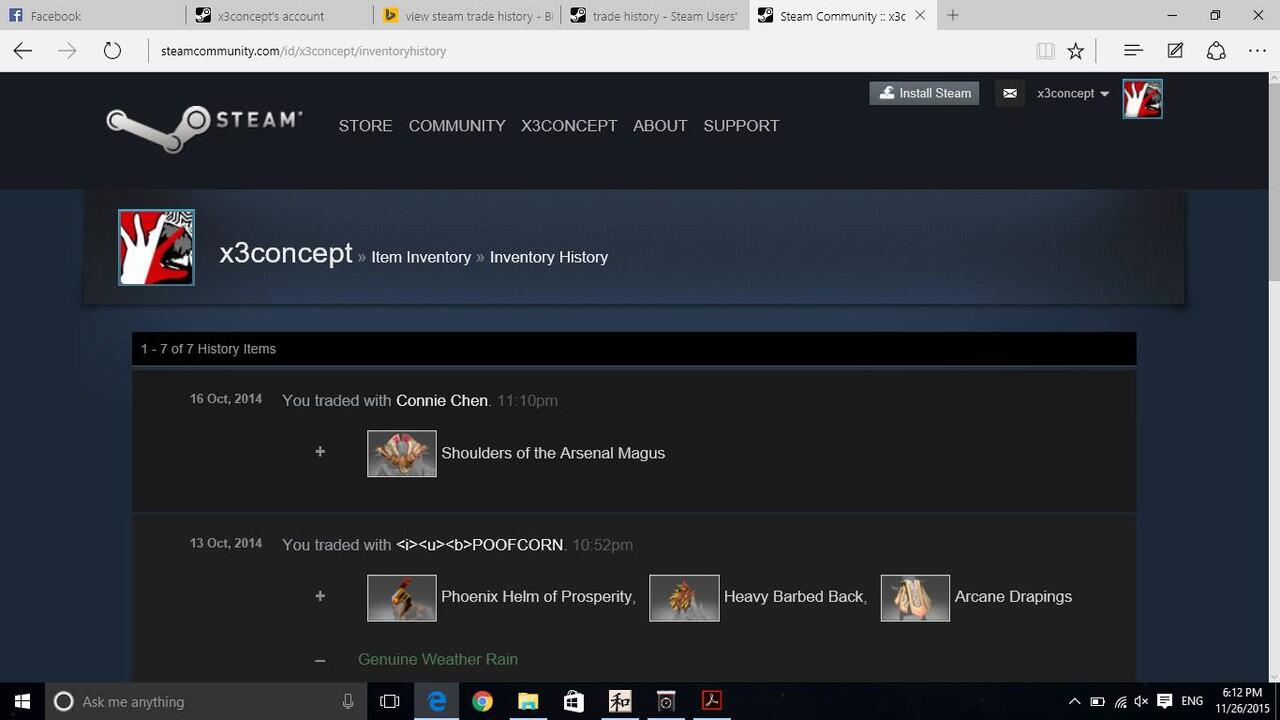The width and height of the screenshot is (1280, 720).
Task: Click Phoenix Helm of Prosperity name
Action: coord(536,597)
